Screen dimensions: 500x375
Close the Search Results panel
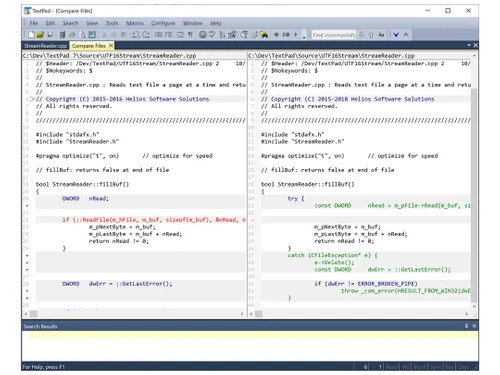474,326
